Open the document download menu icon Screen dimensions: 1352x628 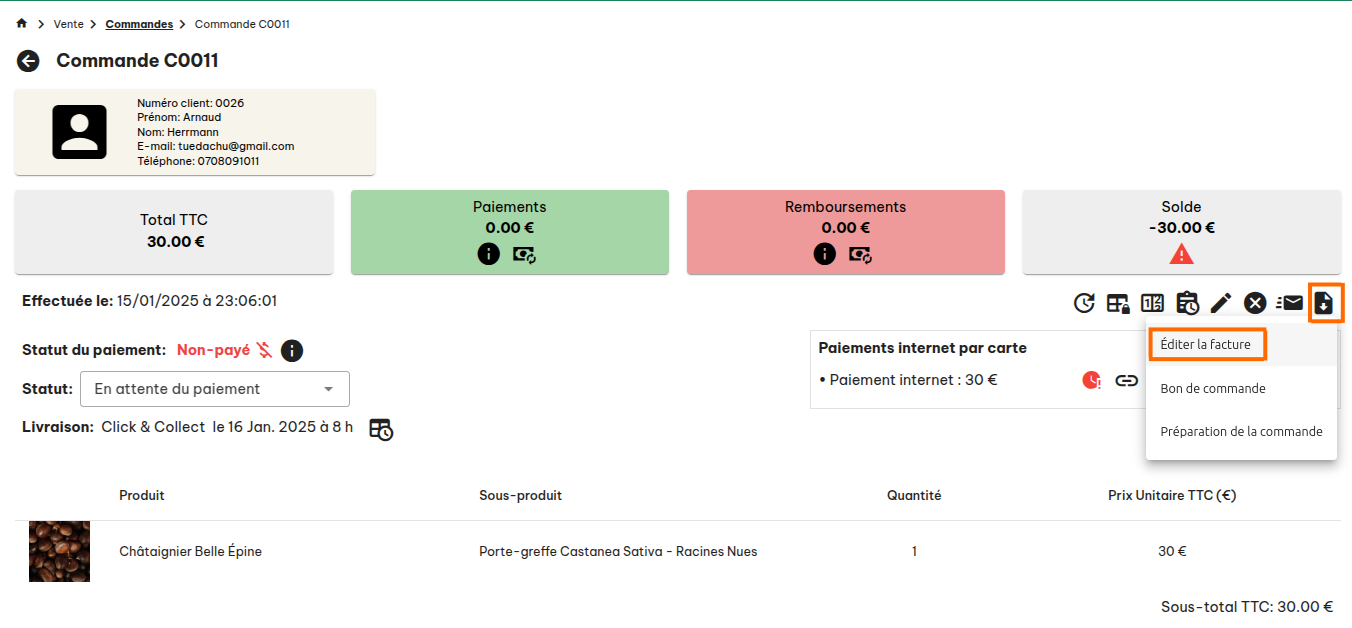point(1324,303)
